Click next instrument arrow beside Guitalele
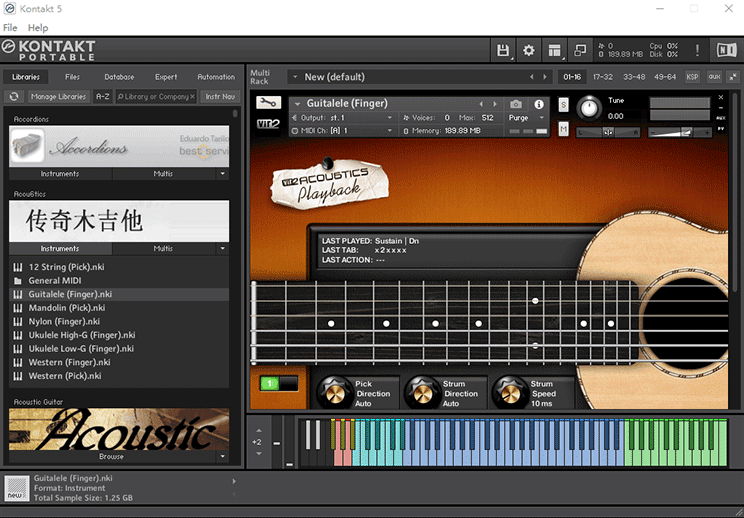This screenshot has height=518, width=744. [495, 104]
